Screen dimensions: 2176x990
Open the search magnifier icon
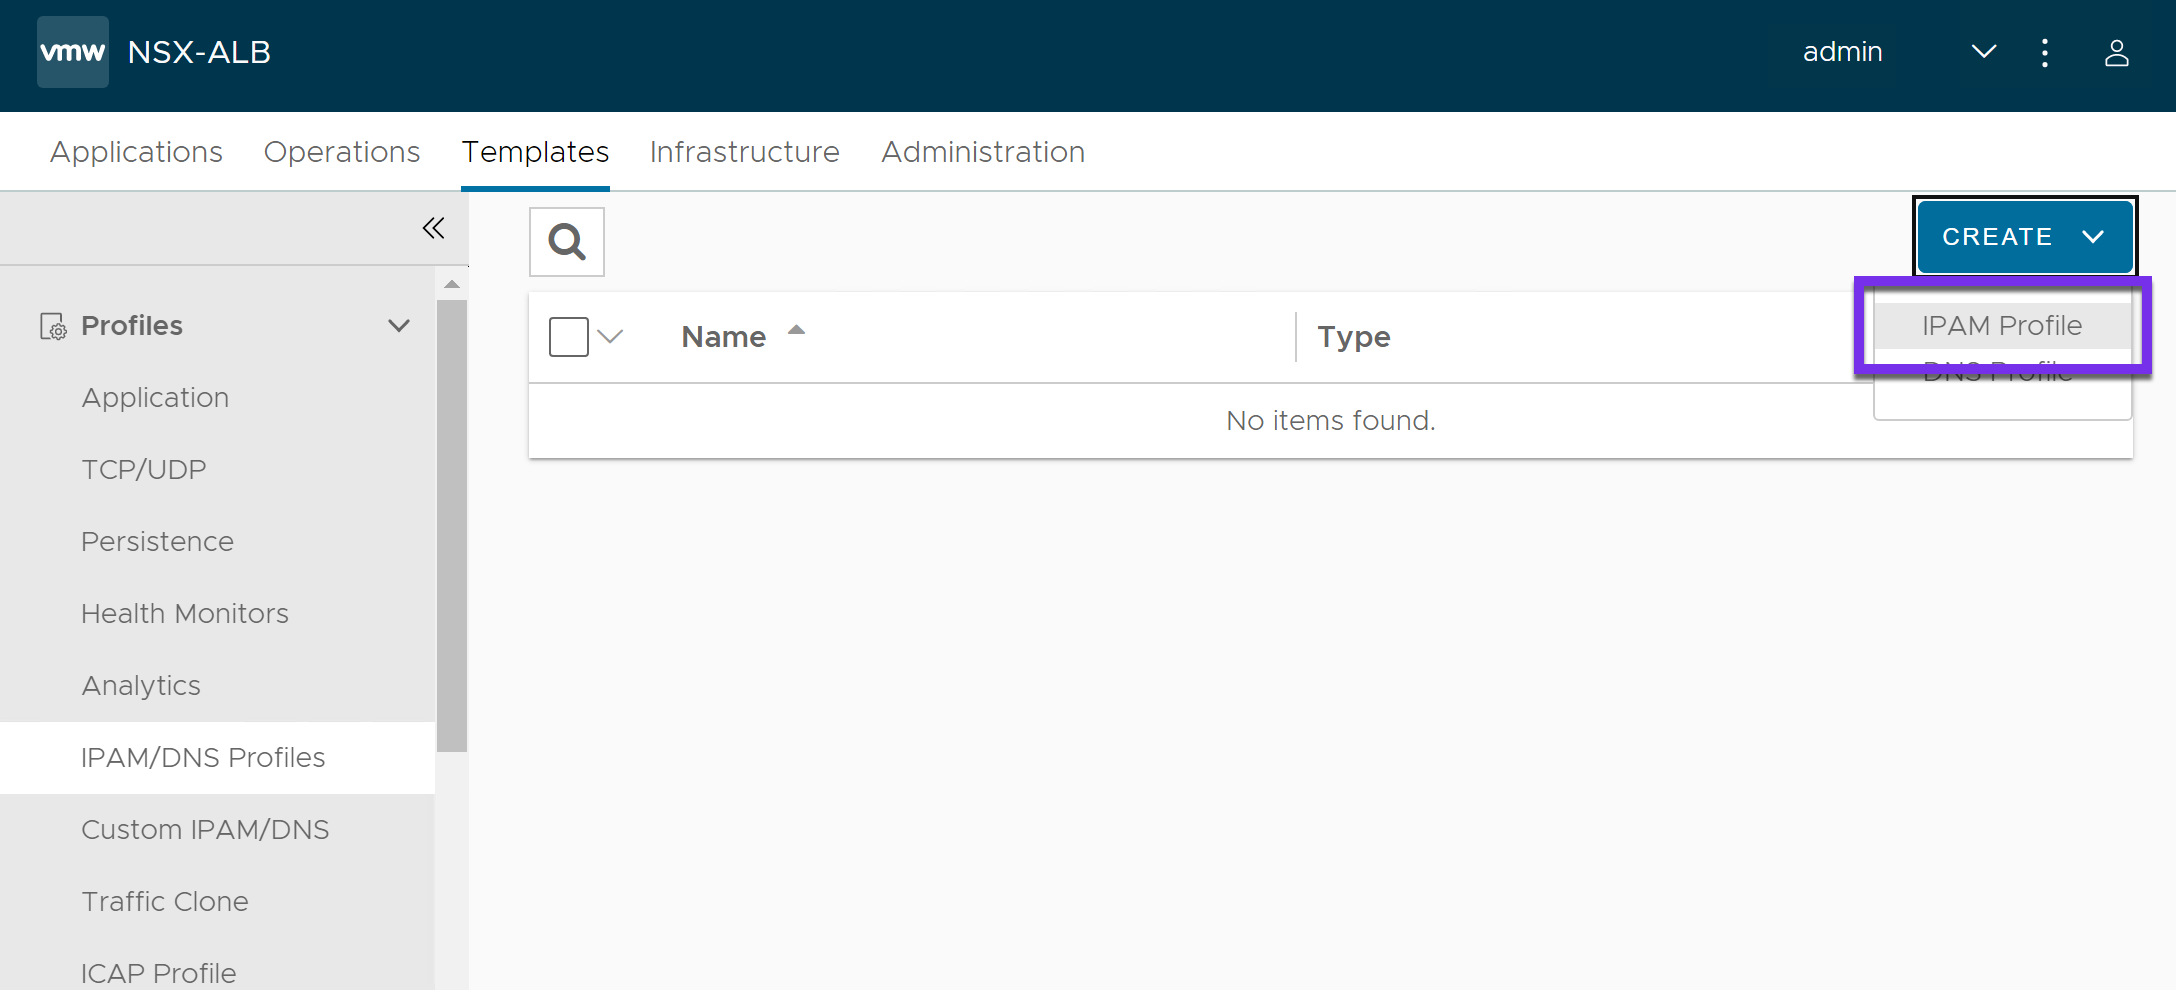coord(567,242)
